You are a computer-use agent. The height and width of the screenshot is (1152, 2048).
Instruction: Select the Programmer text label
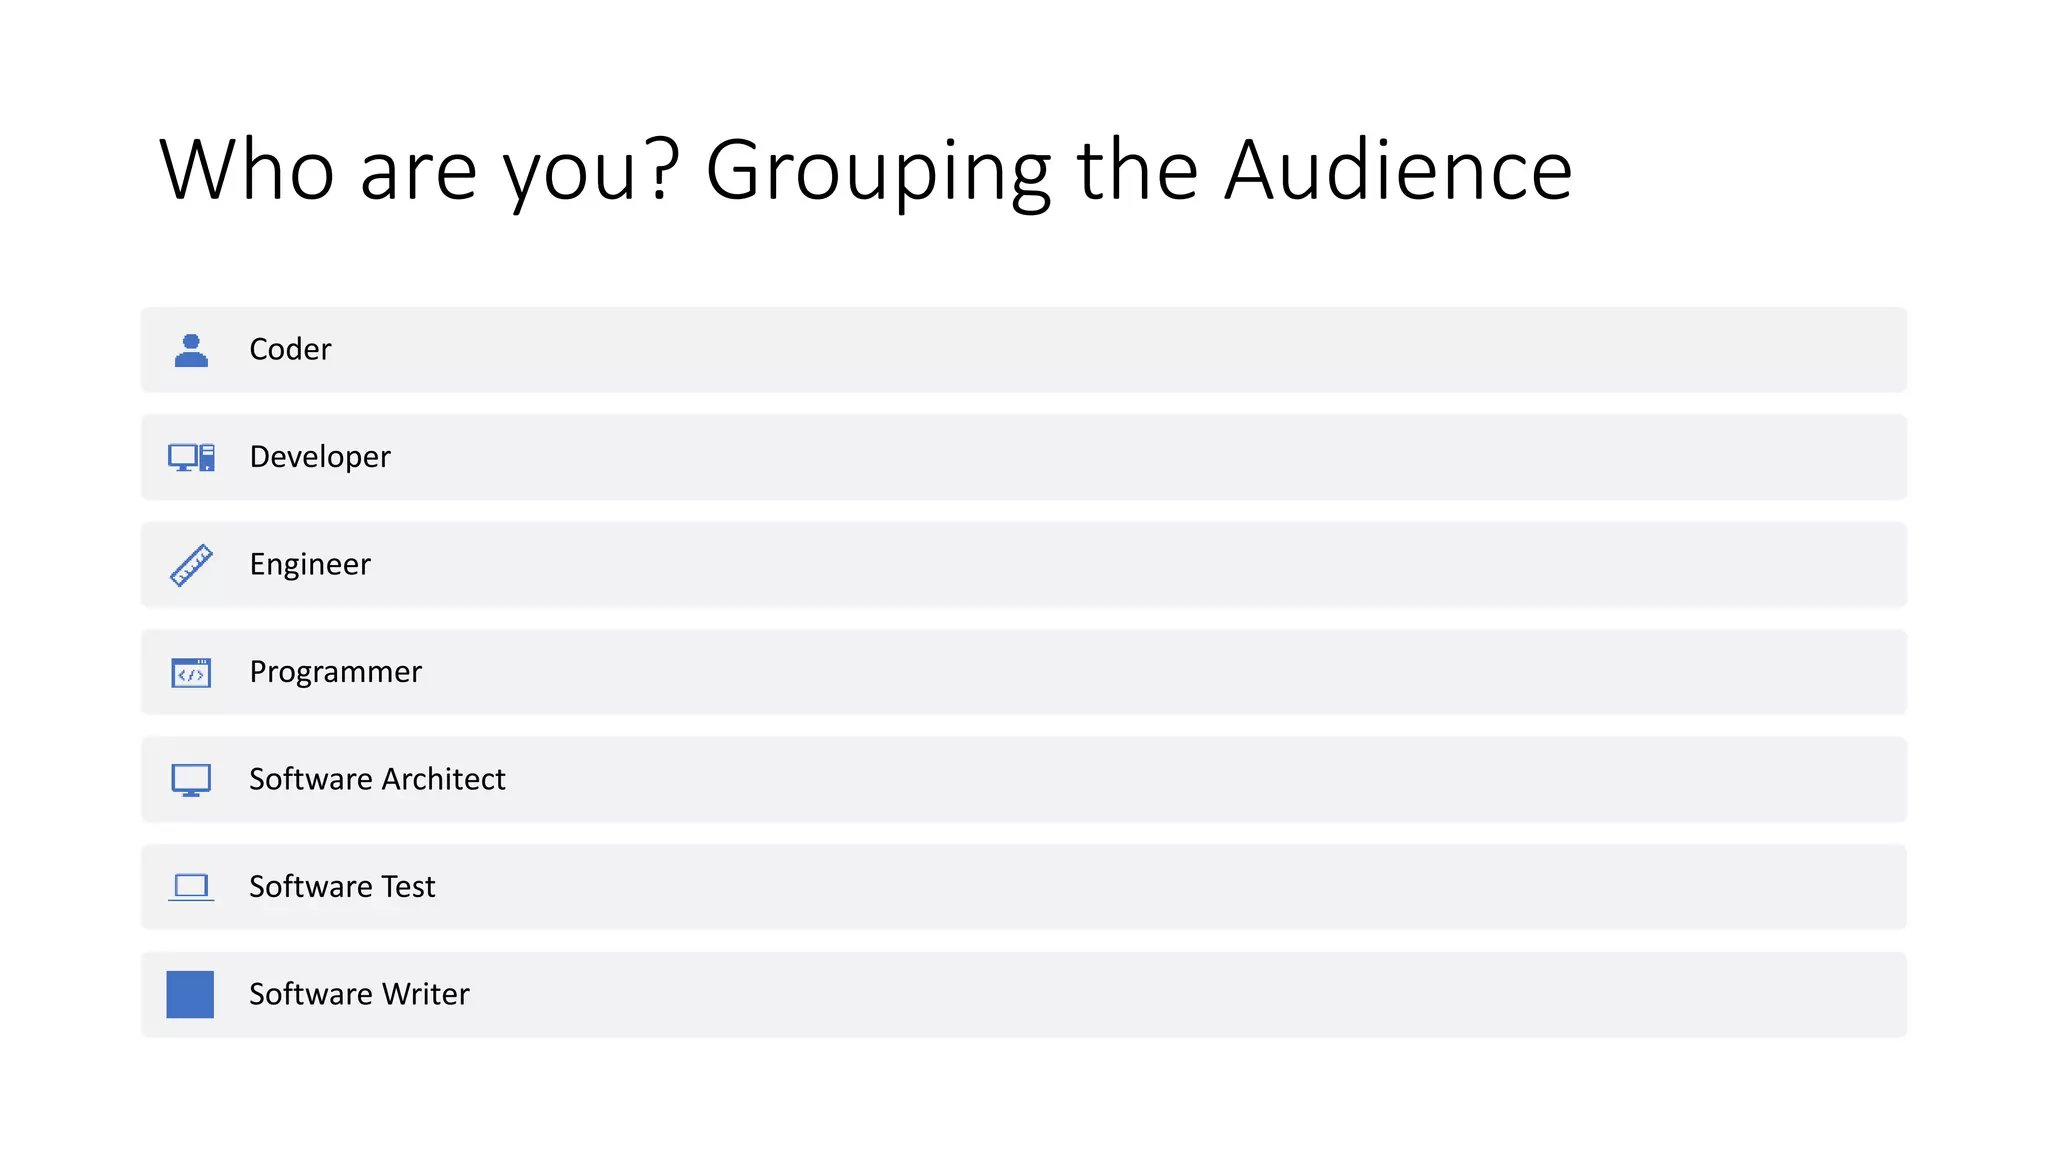click(x=336, y=672)
